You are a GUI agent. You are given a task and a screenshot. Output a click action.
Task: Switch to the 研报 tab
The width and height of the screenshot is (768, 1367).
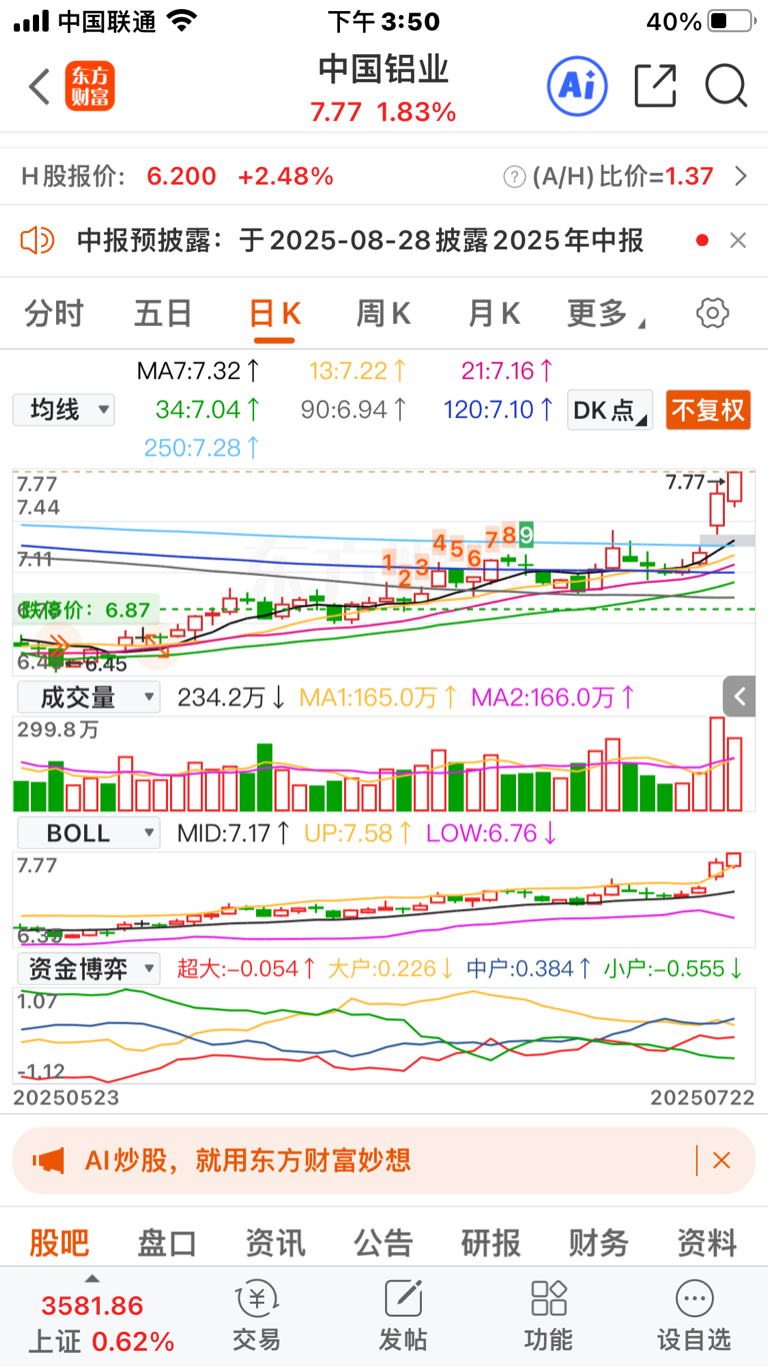[x=491, y=1243]
